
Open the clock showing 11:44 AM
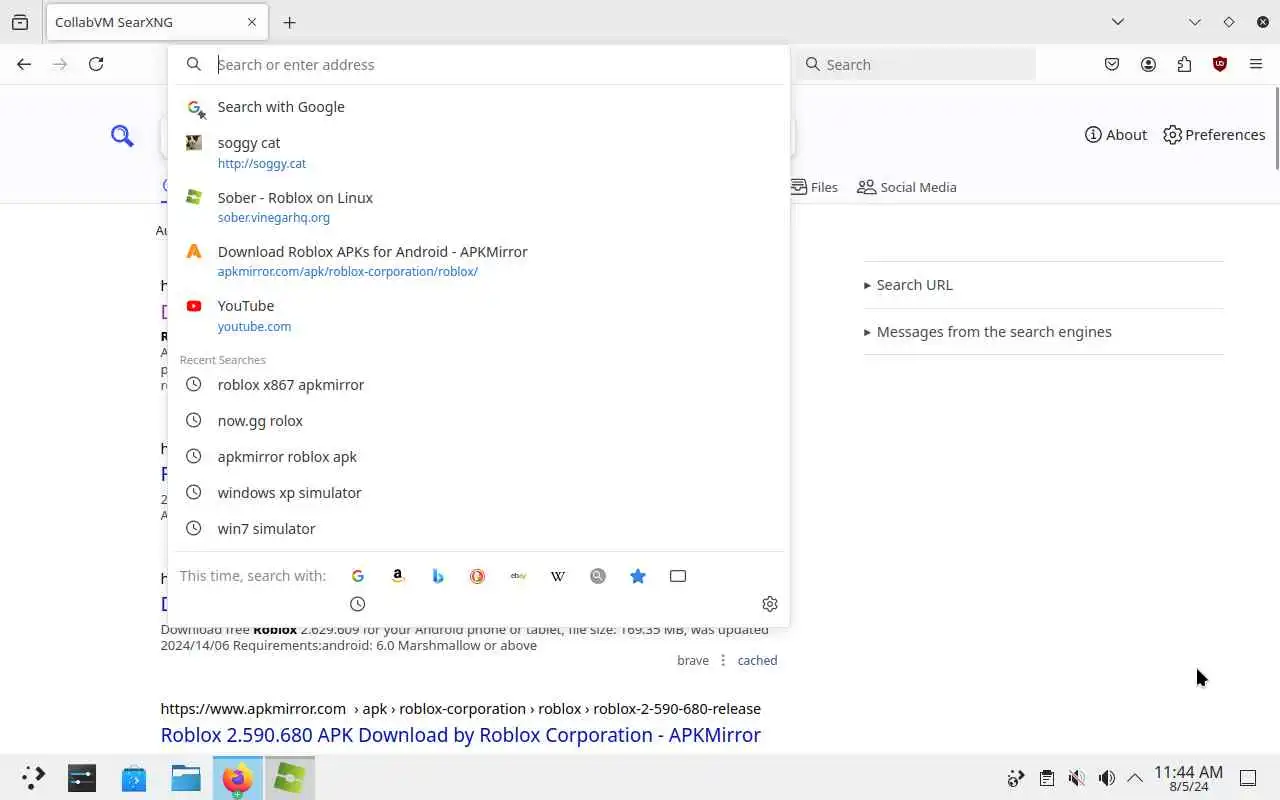[x=1188, y=778]
